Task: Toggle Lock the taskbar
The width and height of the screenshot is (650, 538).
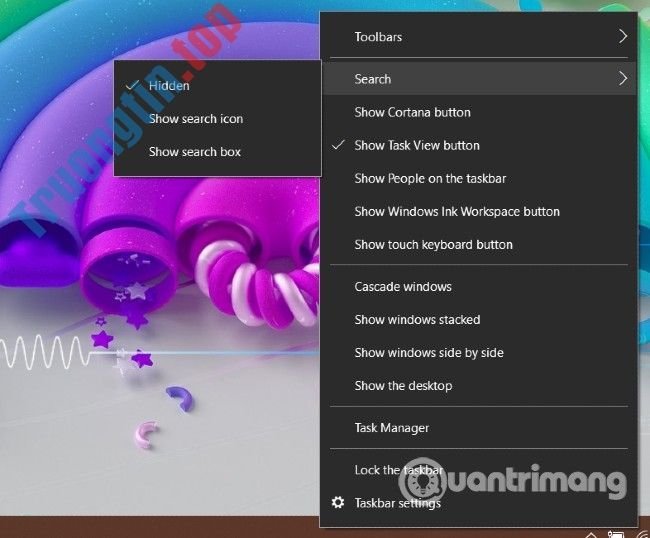Action: point(398,470)
